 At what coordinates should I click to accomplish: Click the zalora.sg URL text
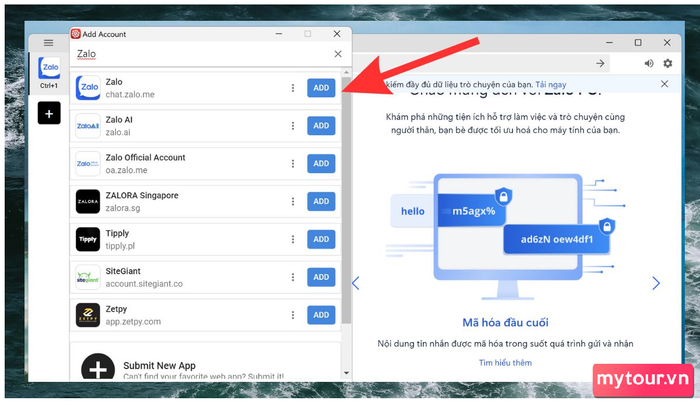click(123, 208)
